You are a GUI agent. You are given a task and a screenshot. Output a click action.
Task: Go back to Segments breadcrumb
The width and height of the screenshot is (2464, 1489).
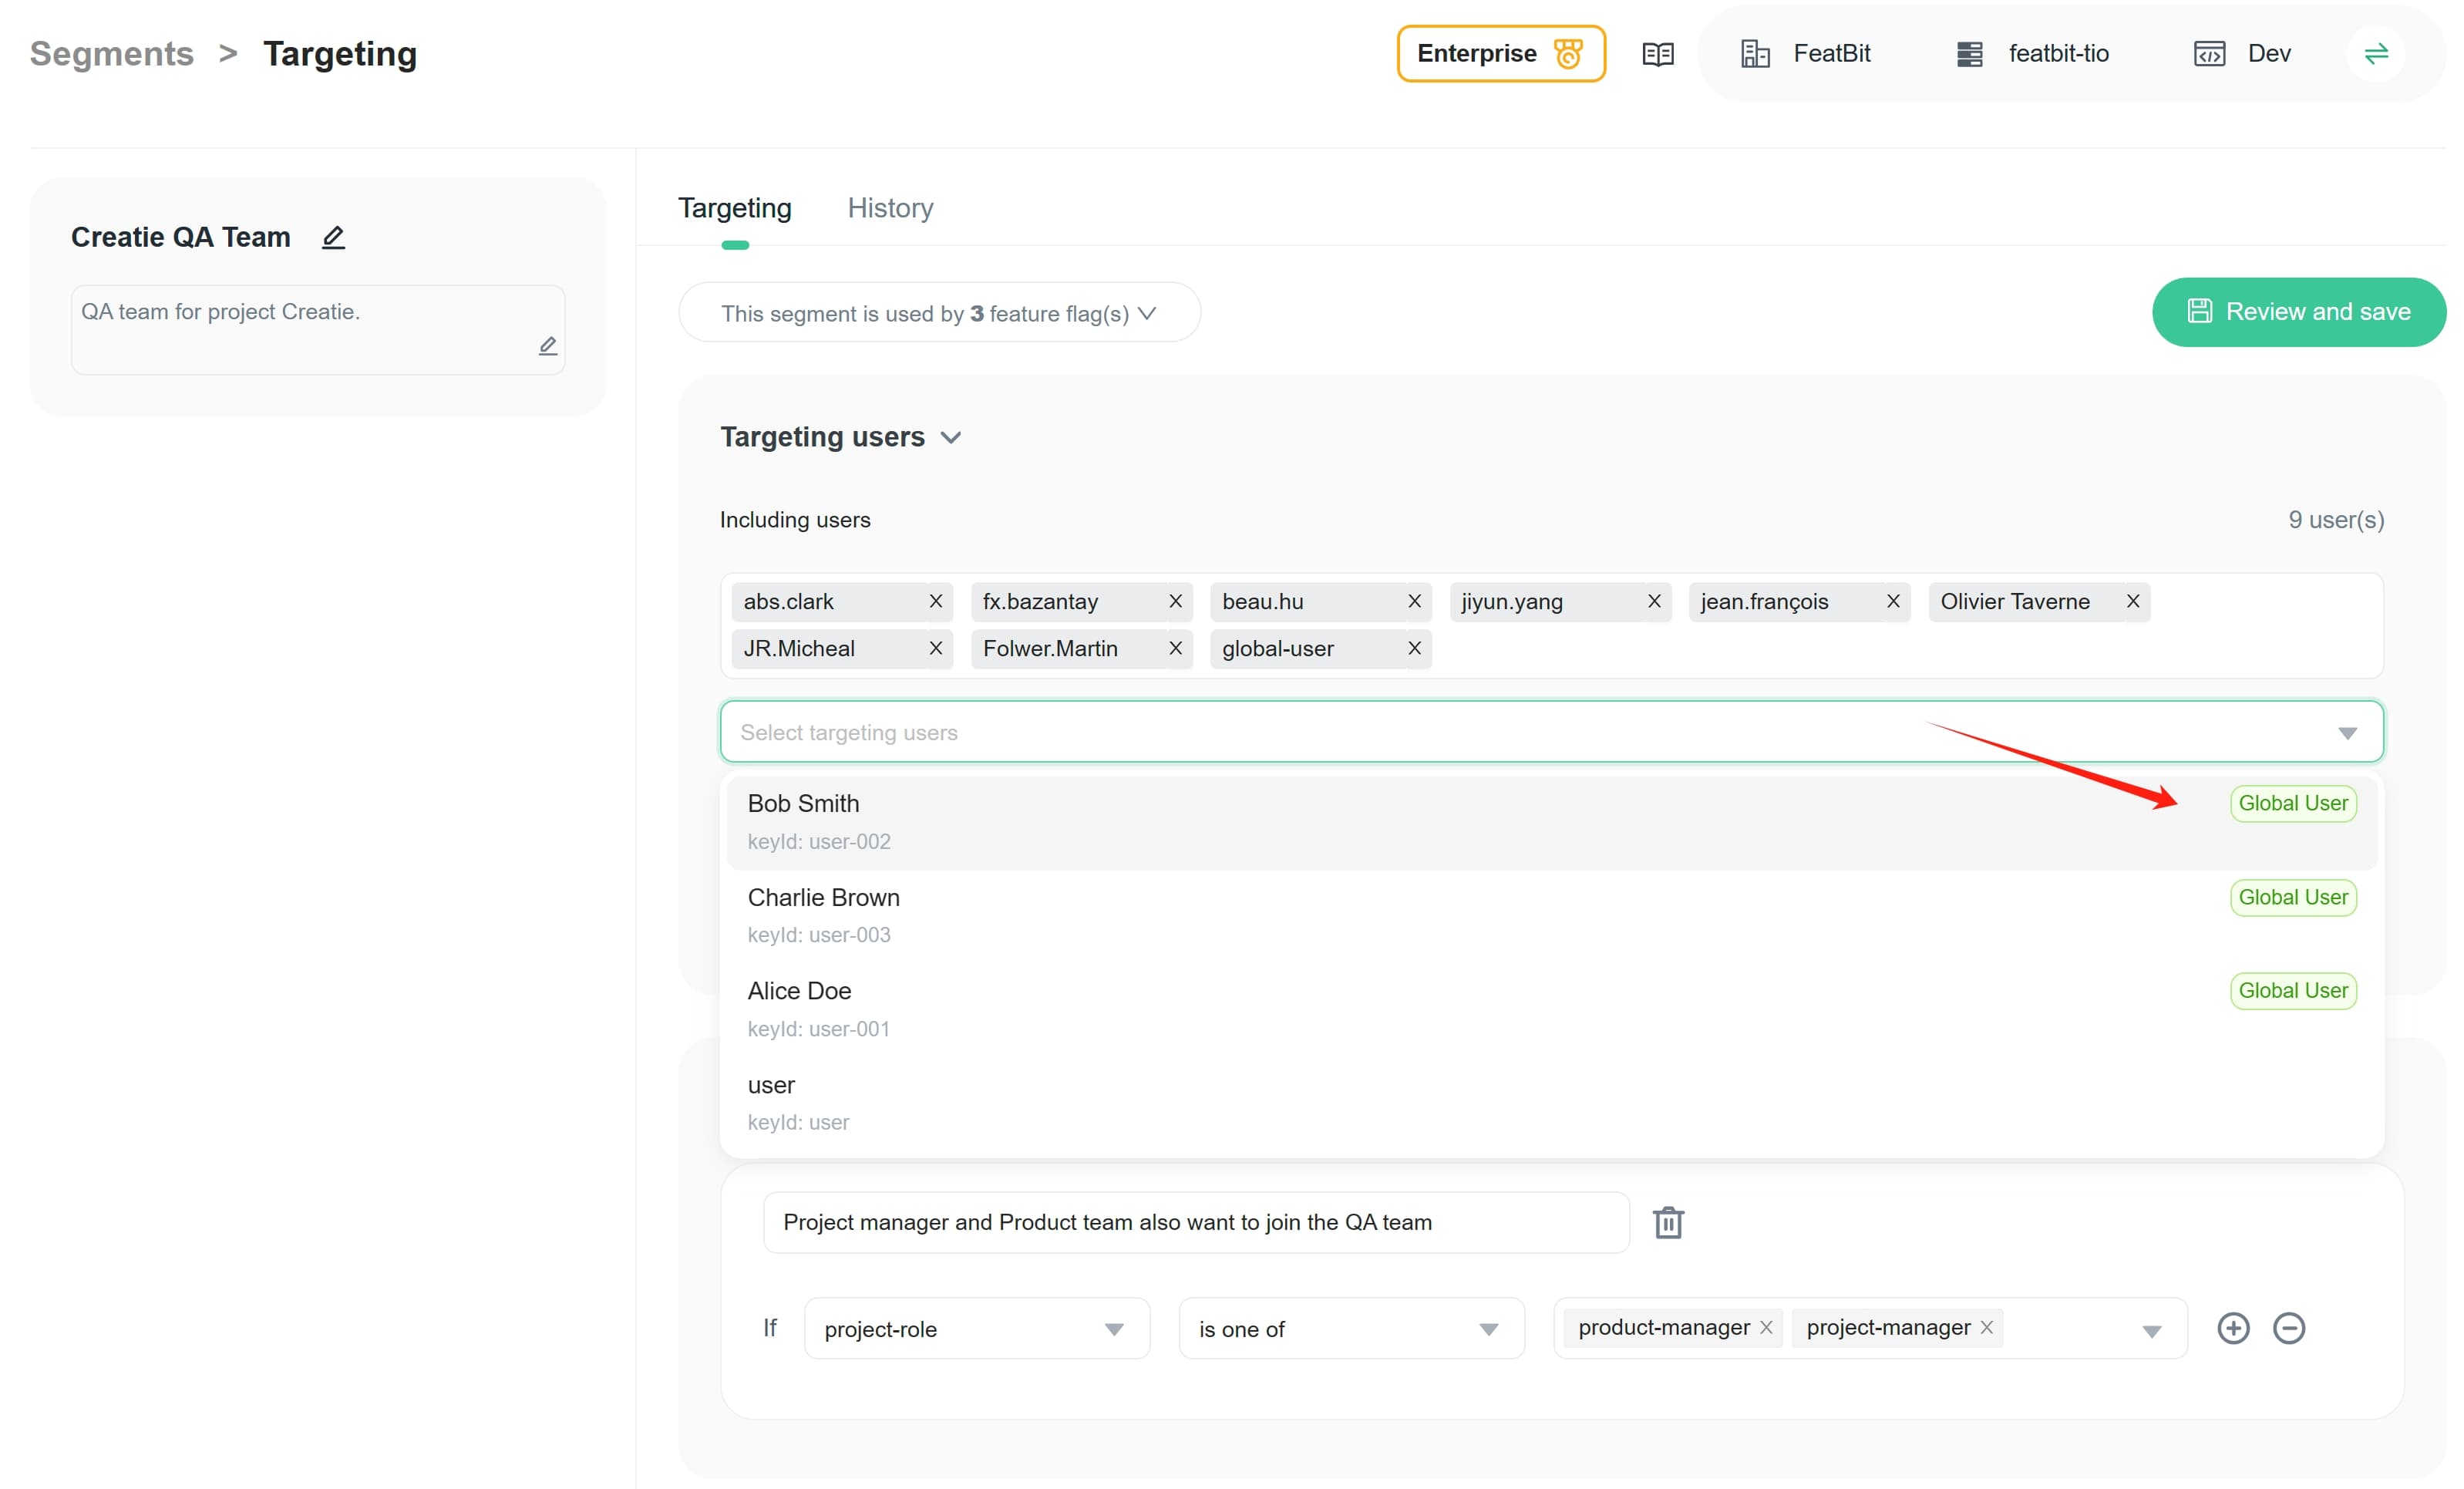tap(112, 54)
